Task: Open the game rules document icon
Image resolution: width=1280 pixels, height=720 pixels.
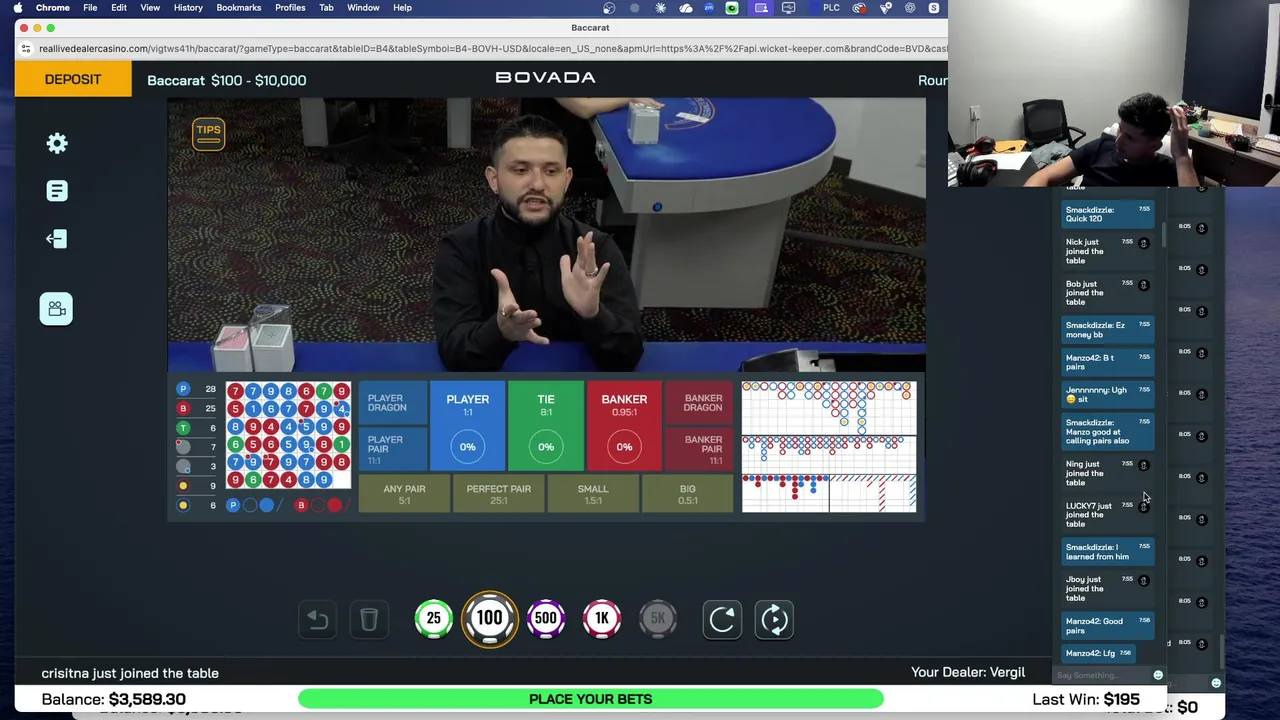Action: click(57, 191)
